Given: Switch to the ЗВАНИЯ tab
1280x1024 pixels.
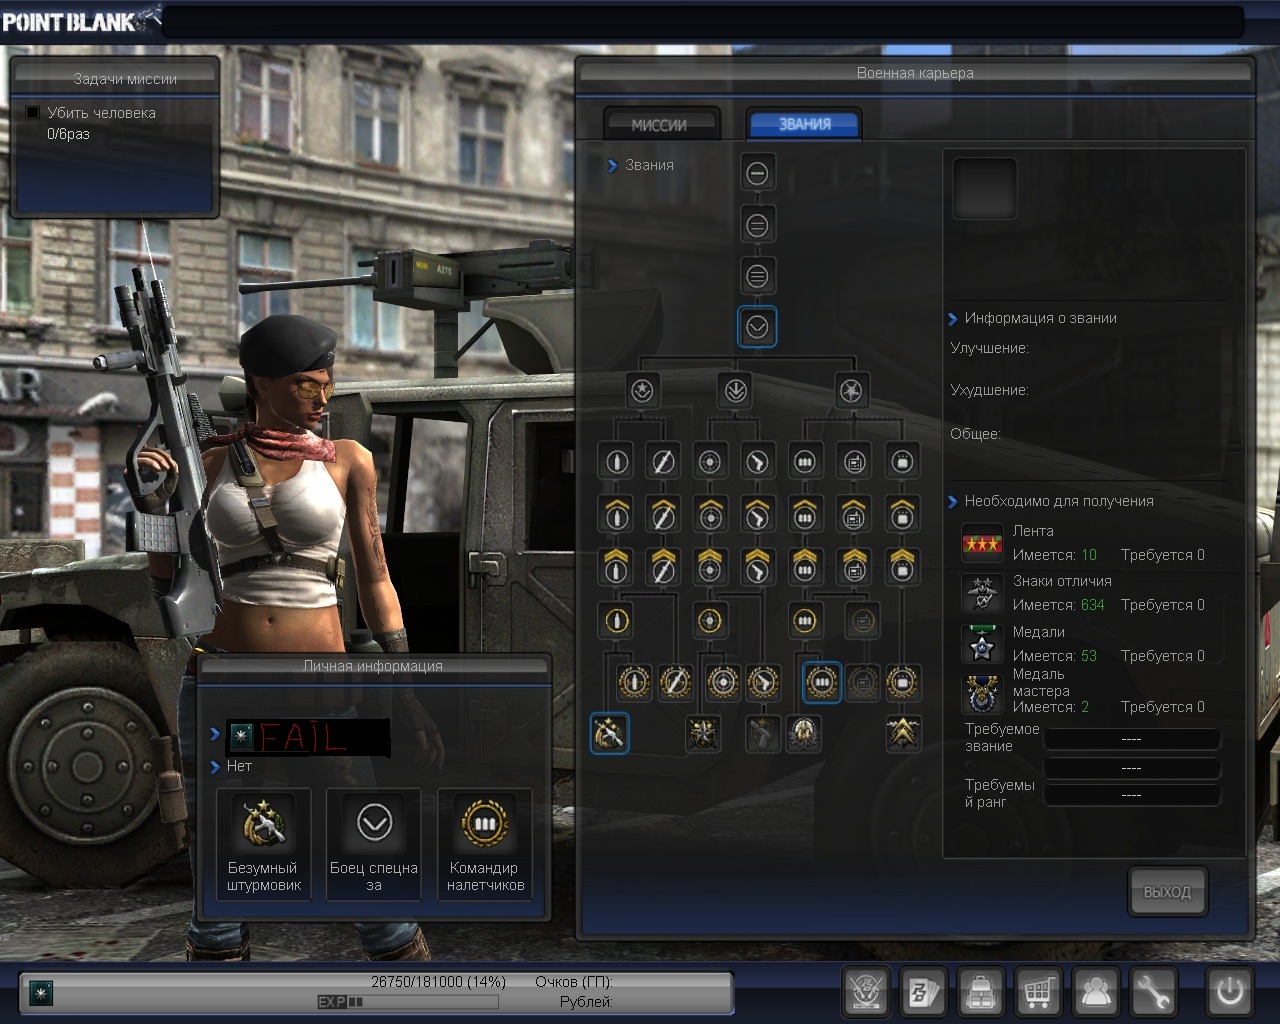Looking at the screenshot, I should coord(805,124).
